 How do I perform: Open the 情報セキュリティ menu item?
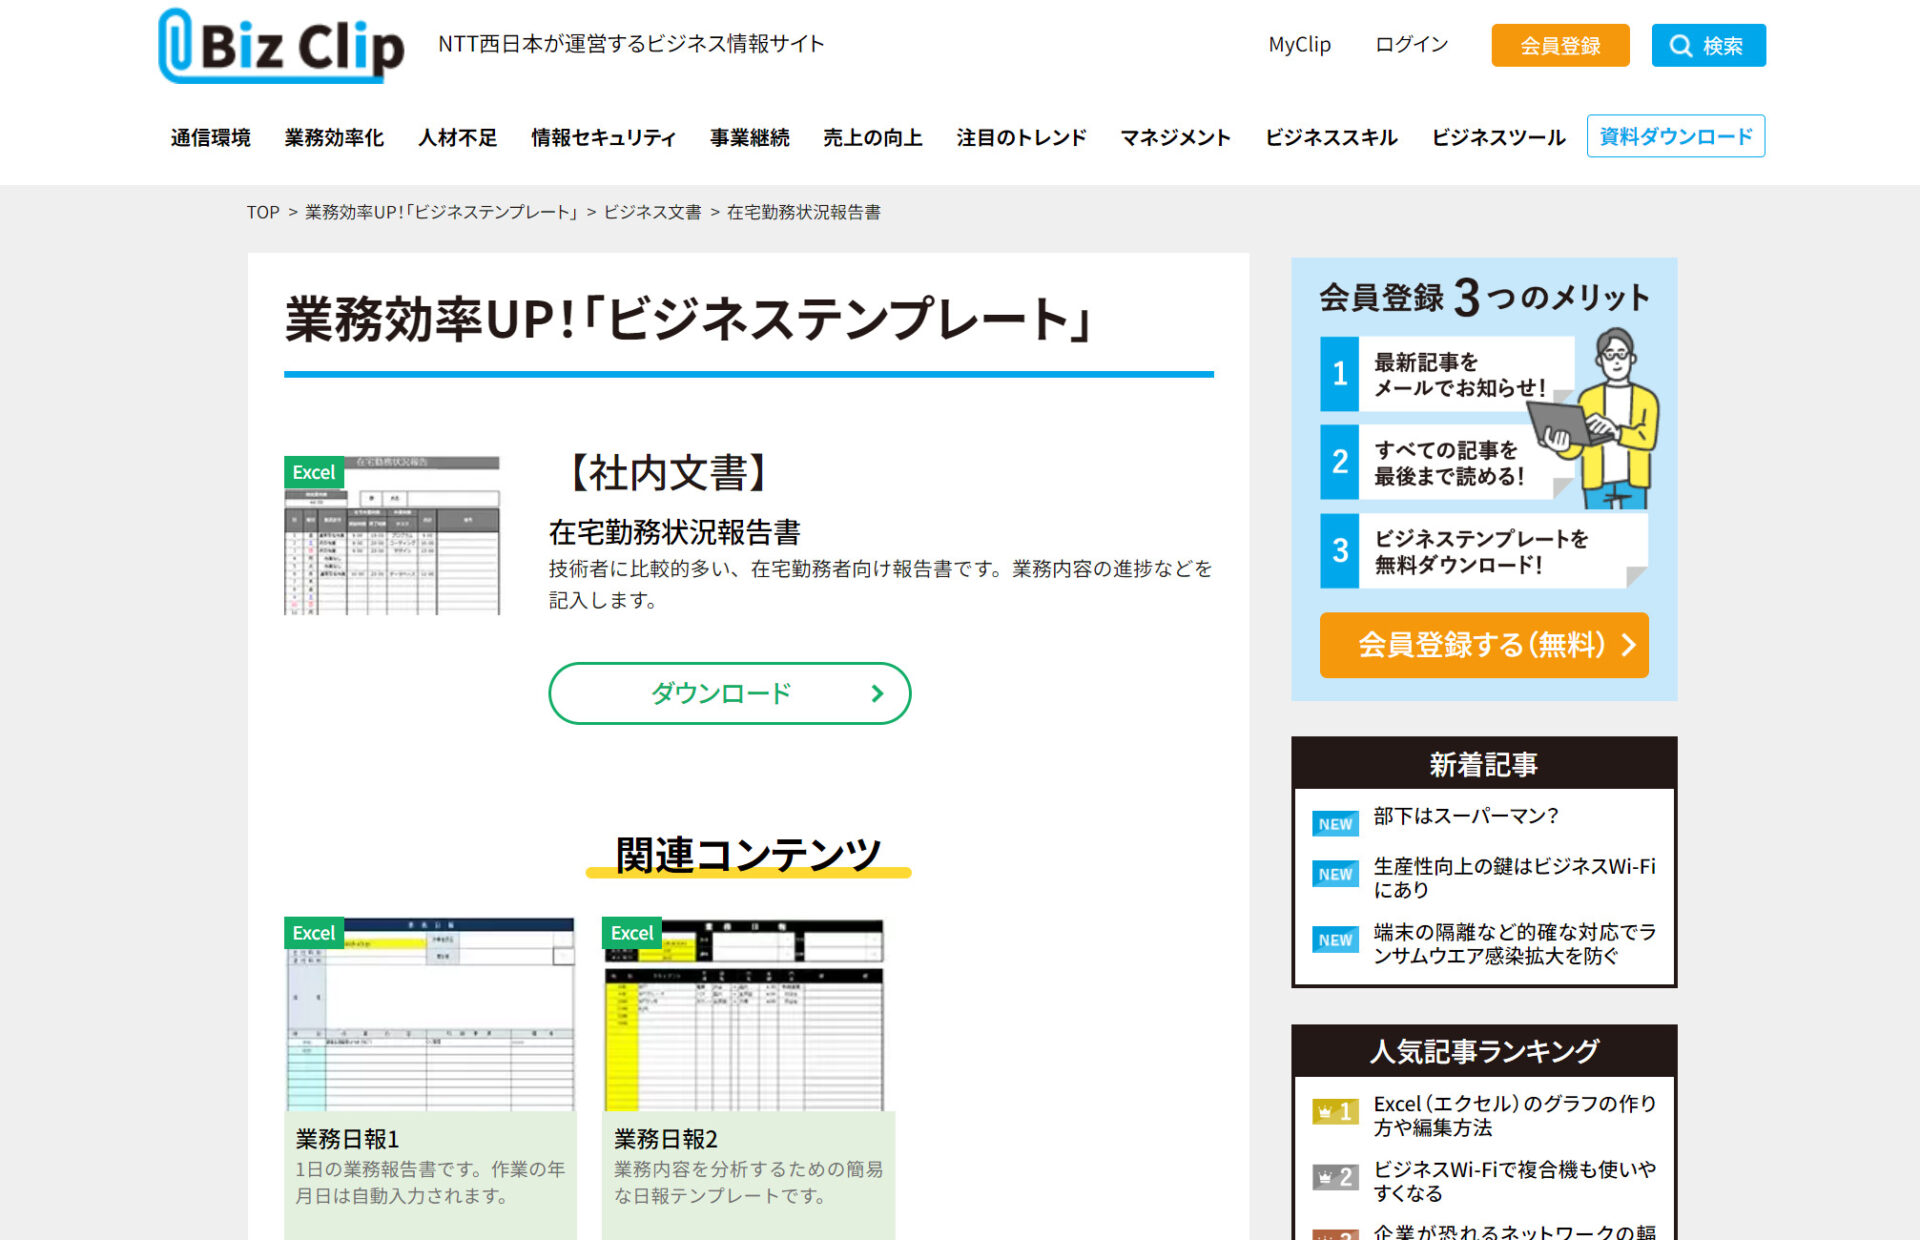coord(602,138)
